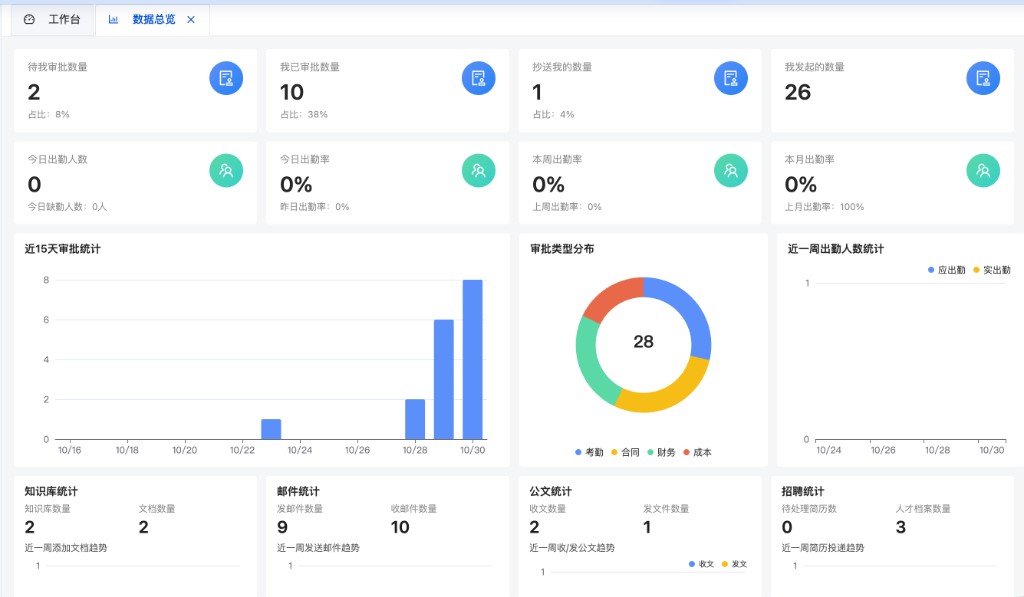Select the 数据总览 tab
The width and height of the screenshot is (1024, 597).
(x=153, y=20)
